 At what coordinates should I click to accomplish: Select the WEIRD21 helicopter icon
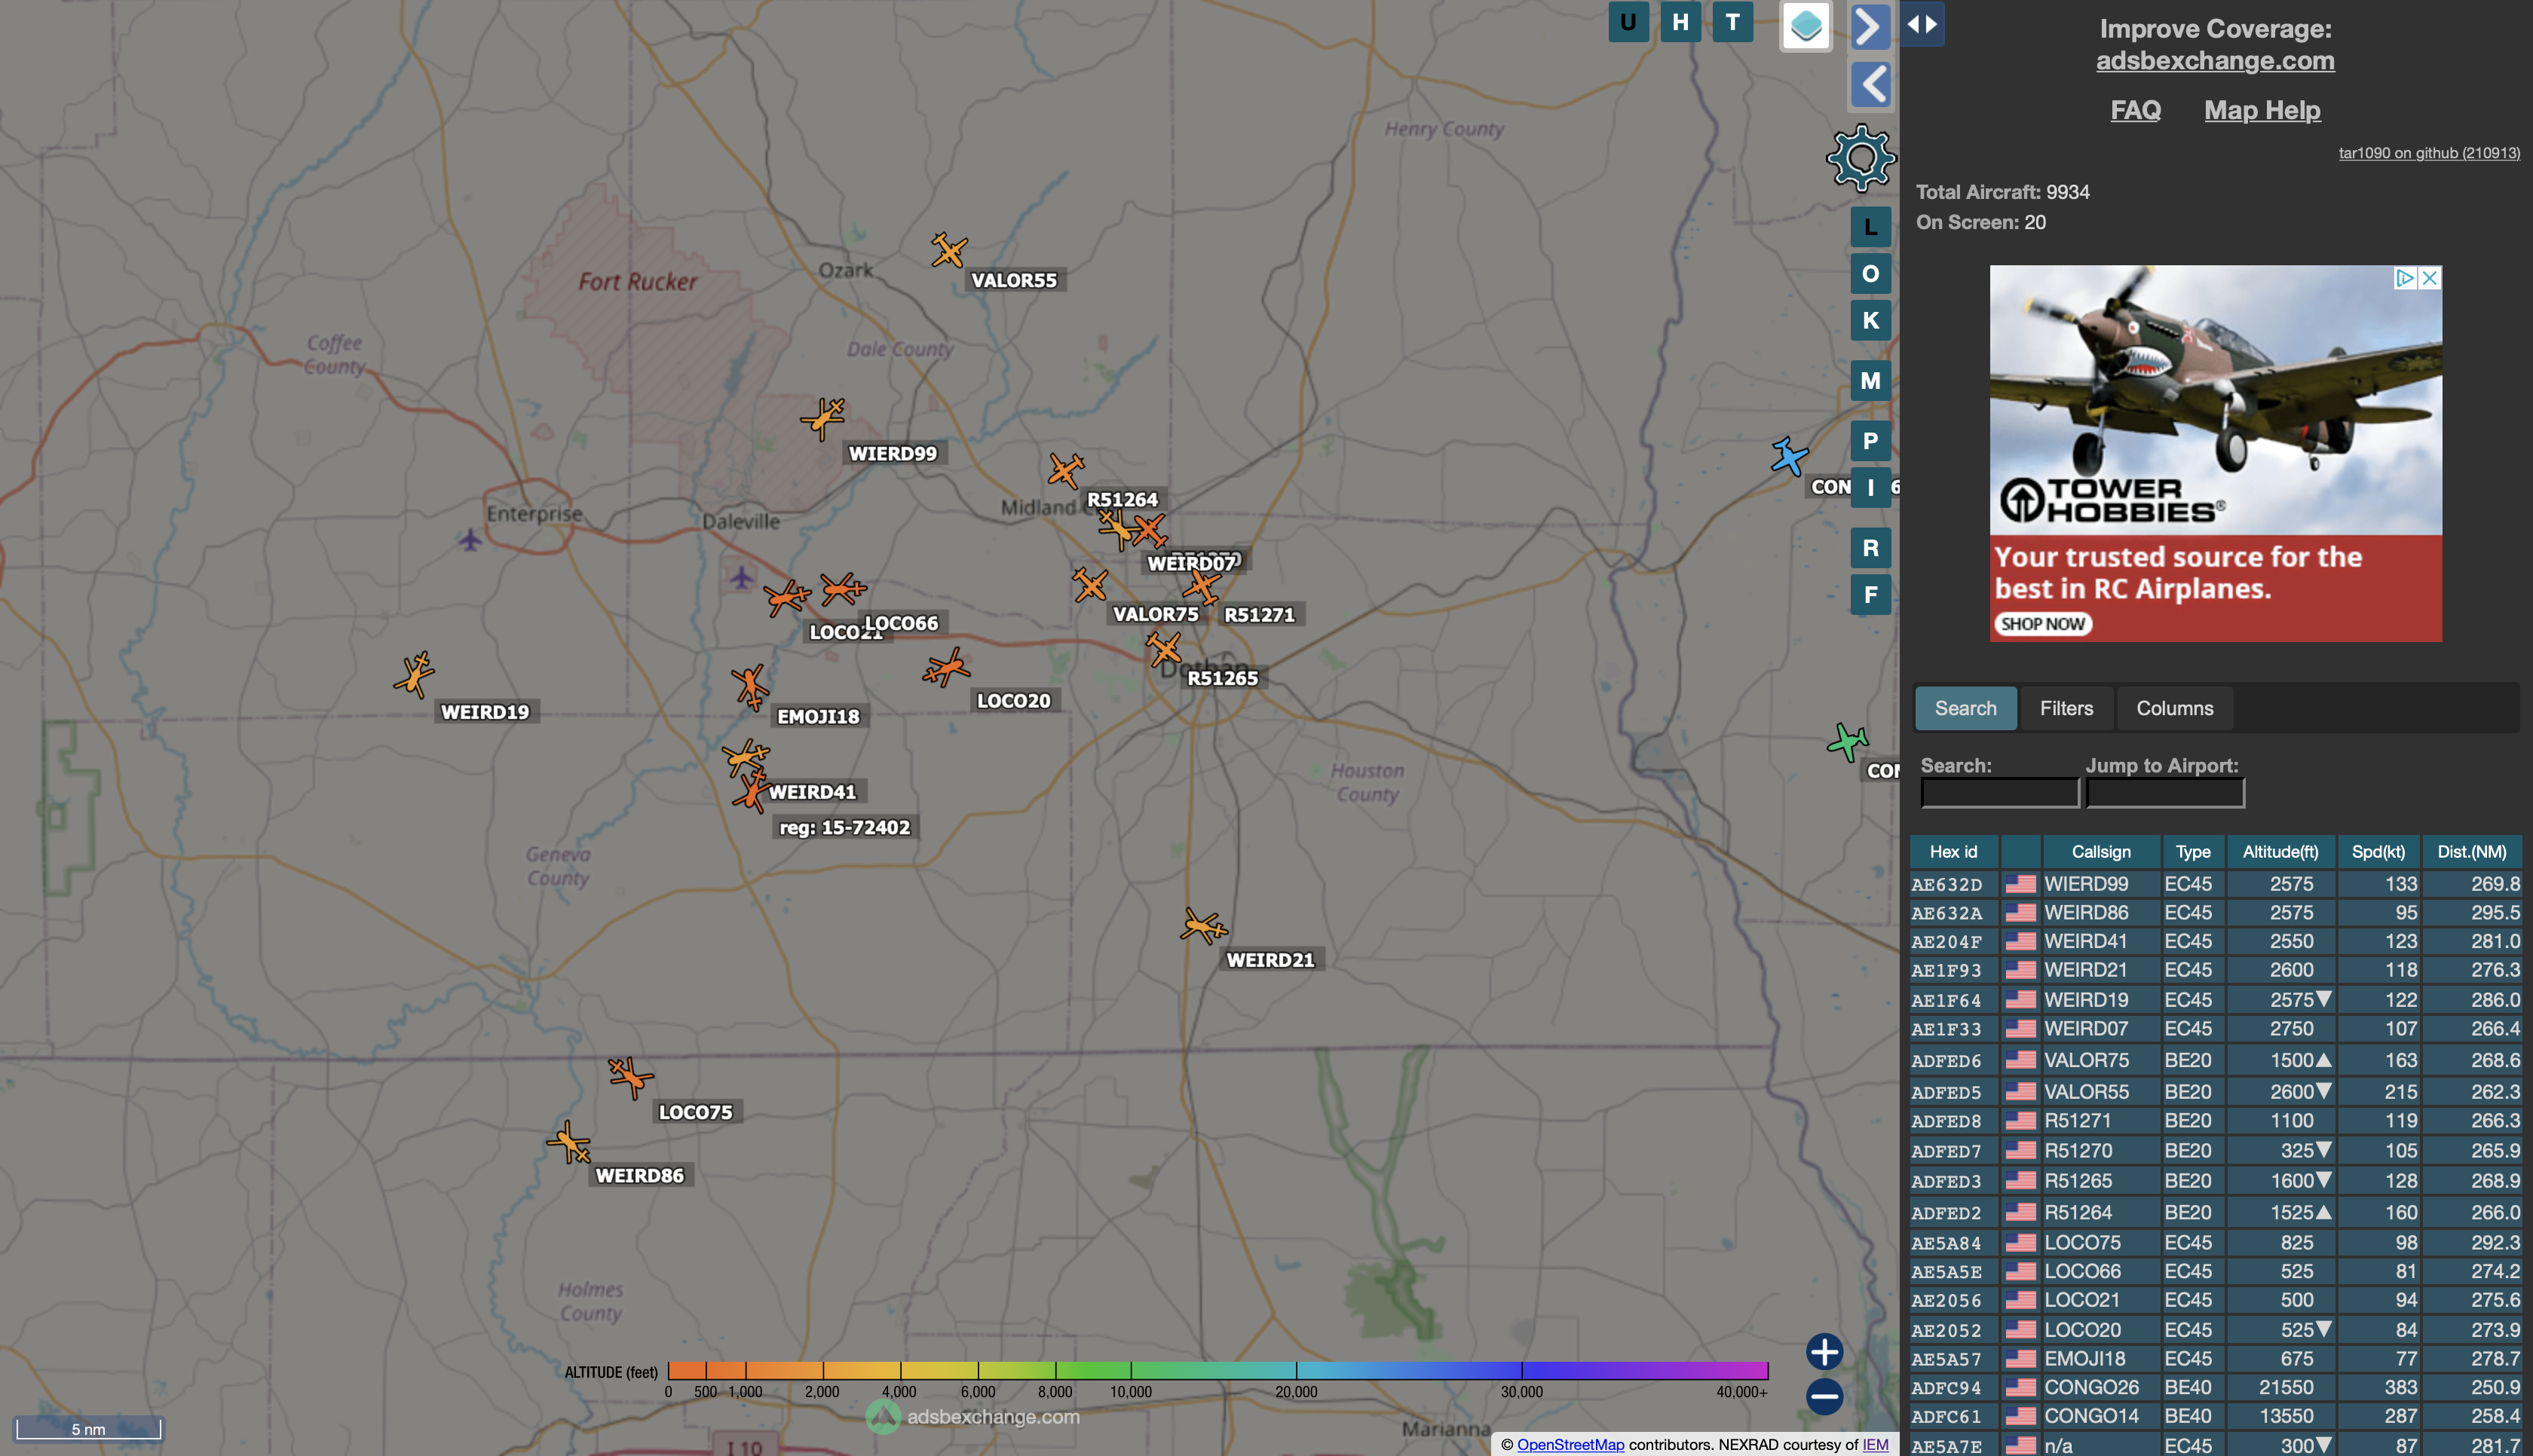coord(1203,926)
